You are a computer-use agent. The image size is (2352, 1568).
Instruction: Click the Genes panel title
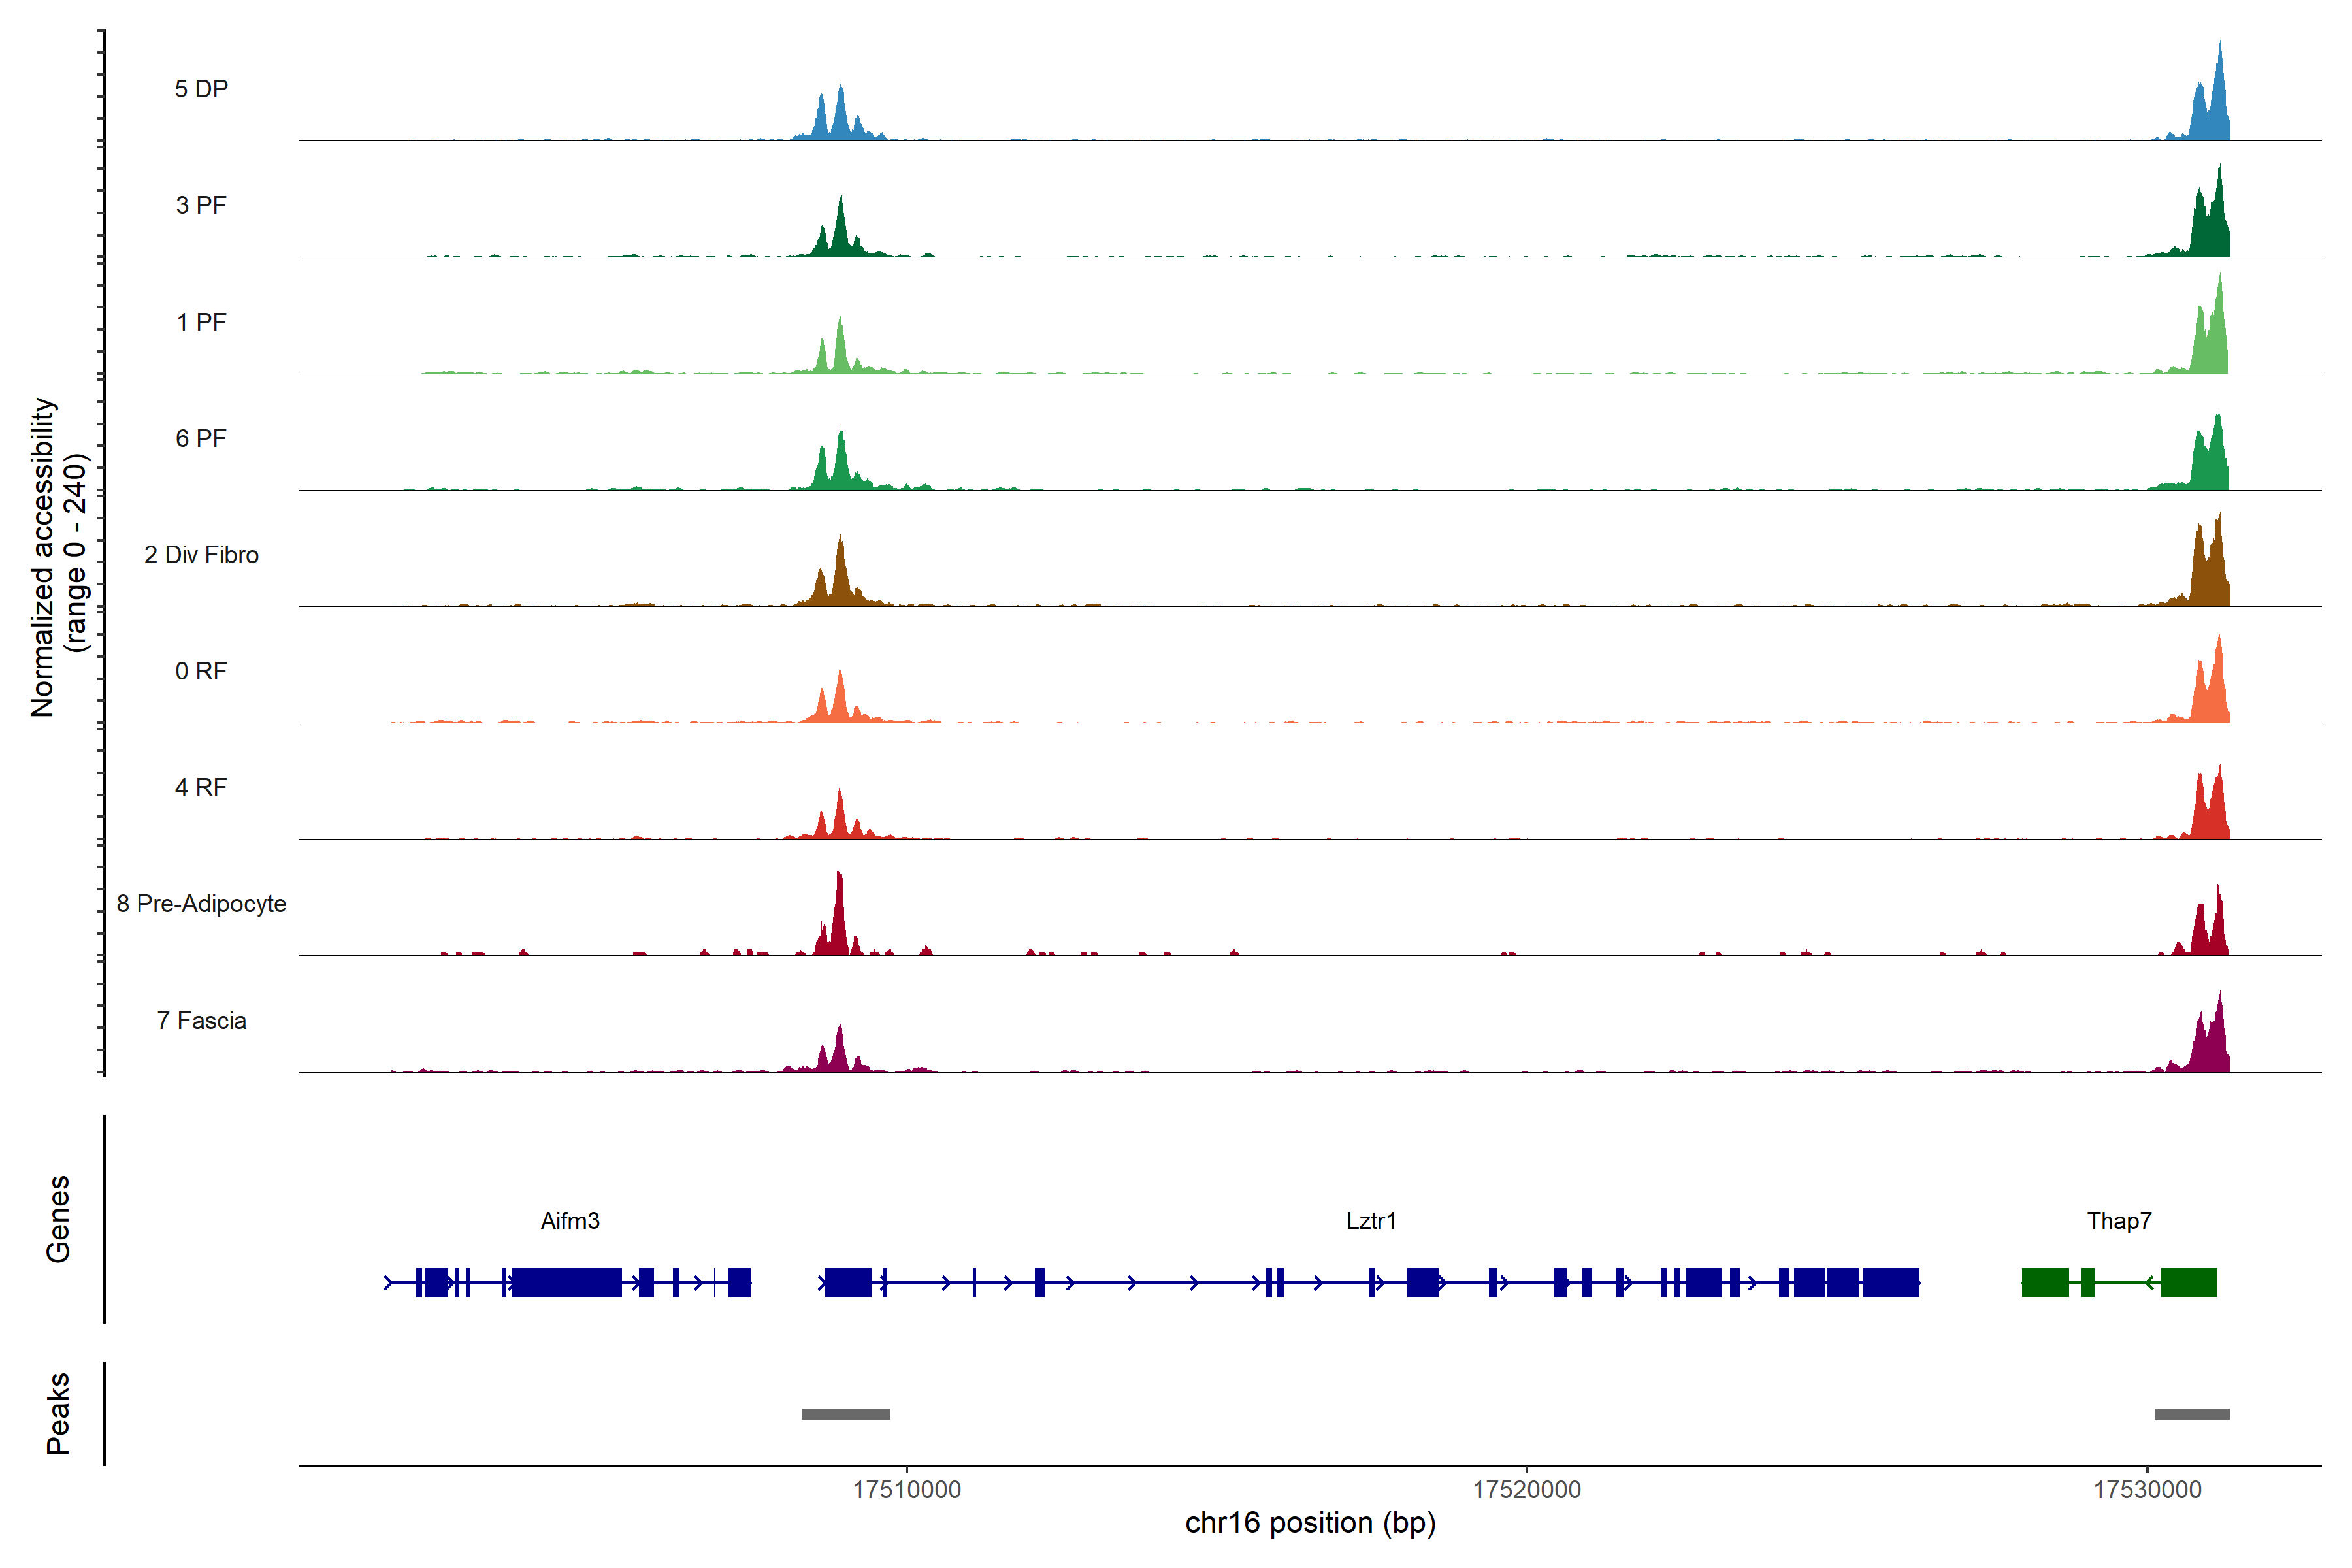click(x=58, y=1219)
